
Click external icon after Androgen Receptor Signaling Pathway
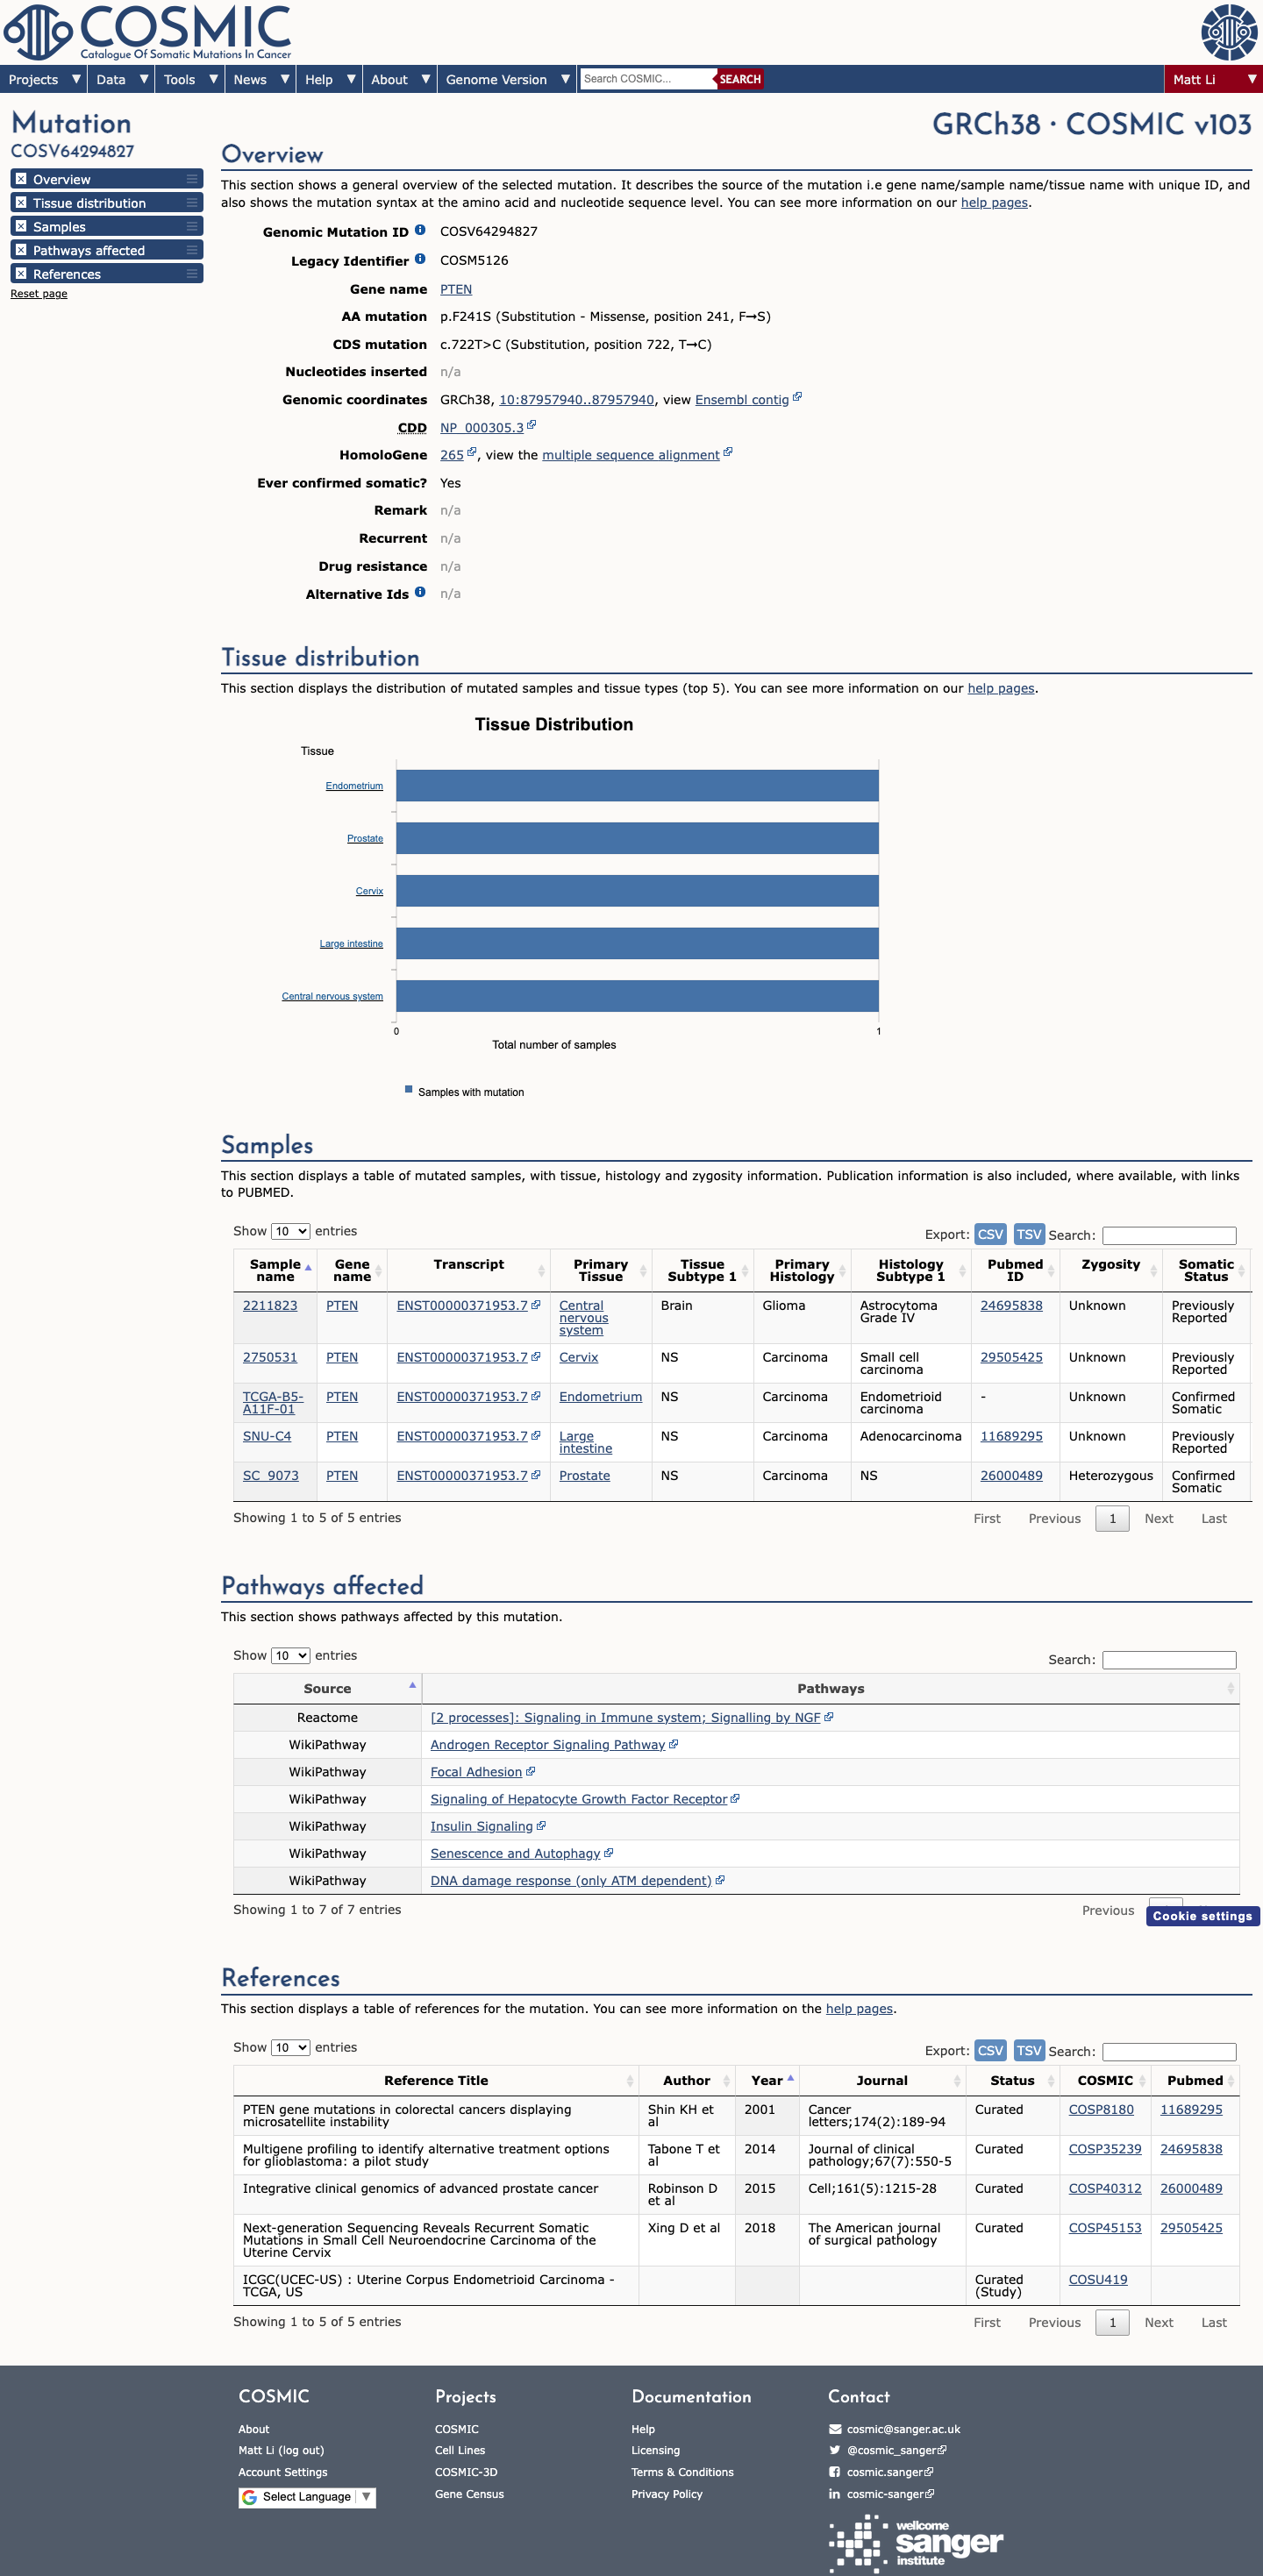point(673,1744)
